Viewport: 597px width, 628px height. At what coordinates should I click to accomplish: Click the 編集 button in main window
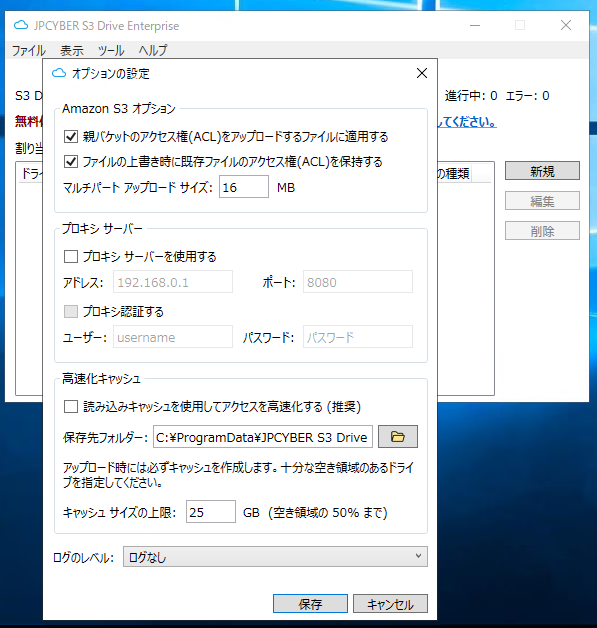pyautogui.click(x=542, y=201)
